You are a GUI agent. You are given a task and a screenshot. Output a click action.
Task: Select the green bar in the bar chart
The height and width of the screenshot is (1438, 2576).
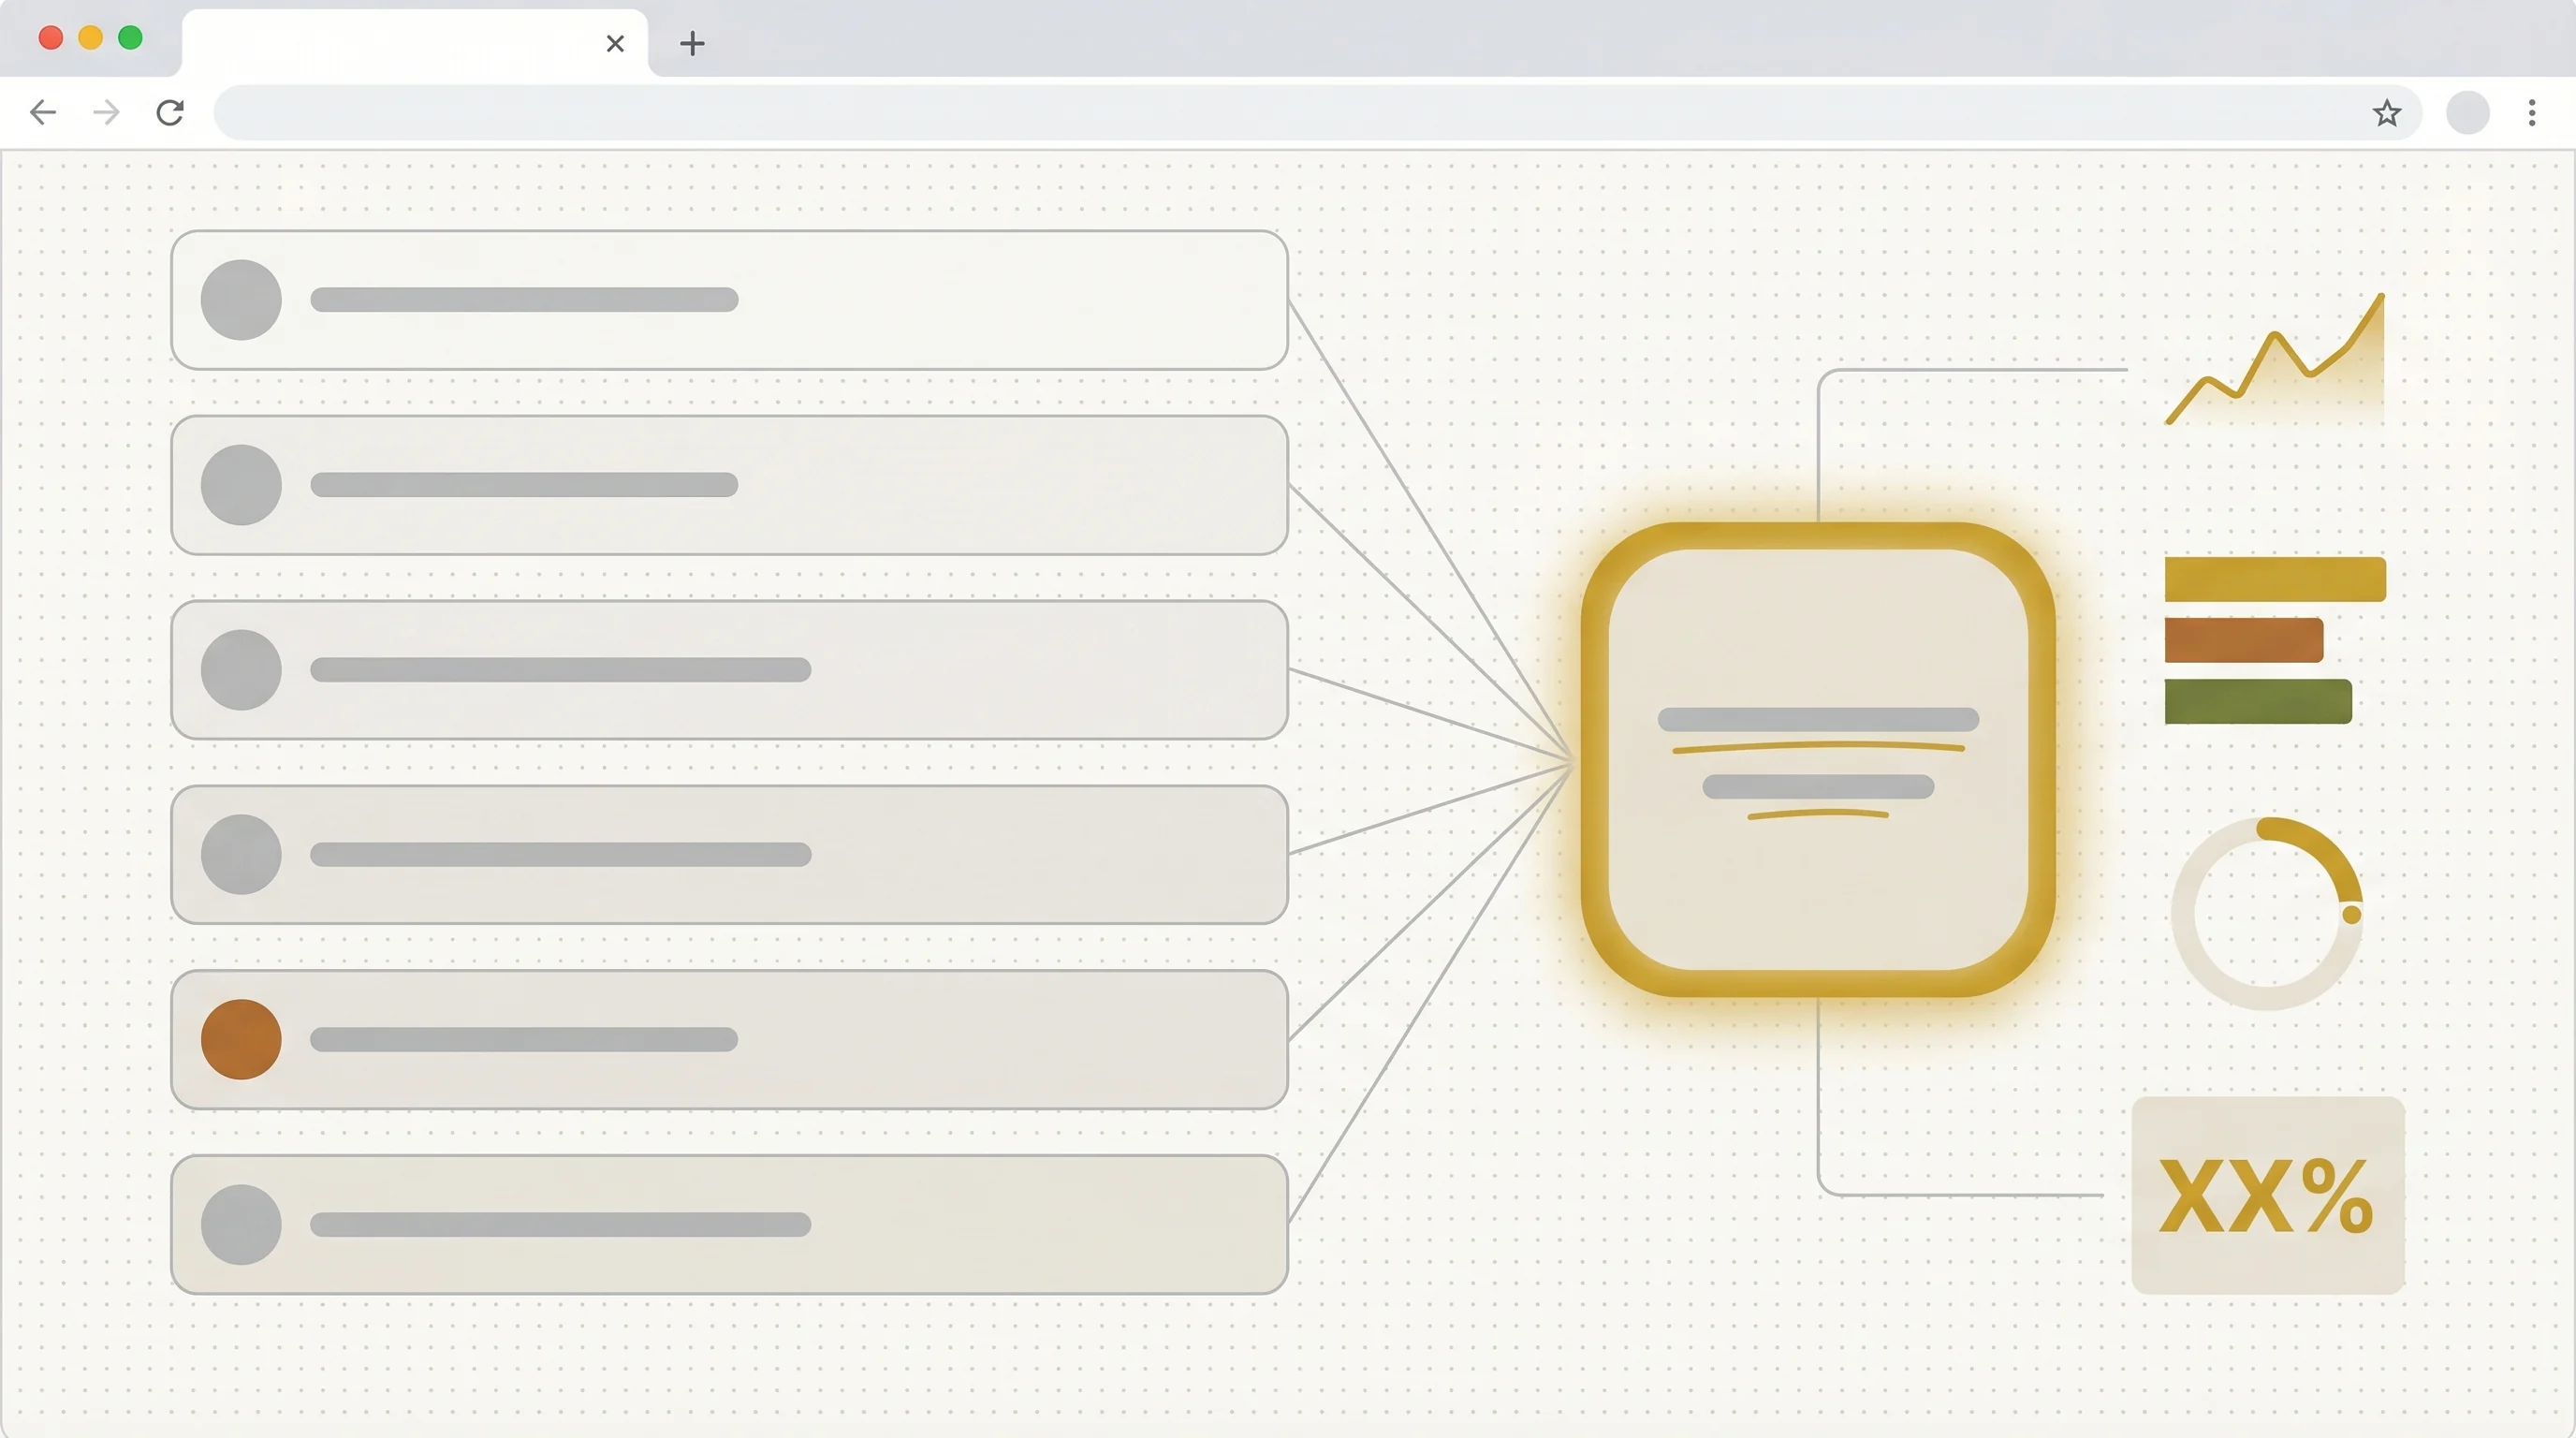[x=2258, y=701]
